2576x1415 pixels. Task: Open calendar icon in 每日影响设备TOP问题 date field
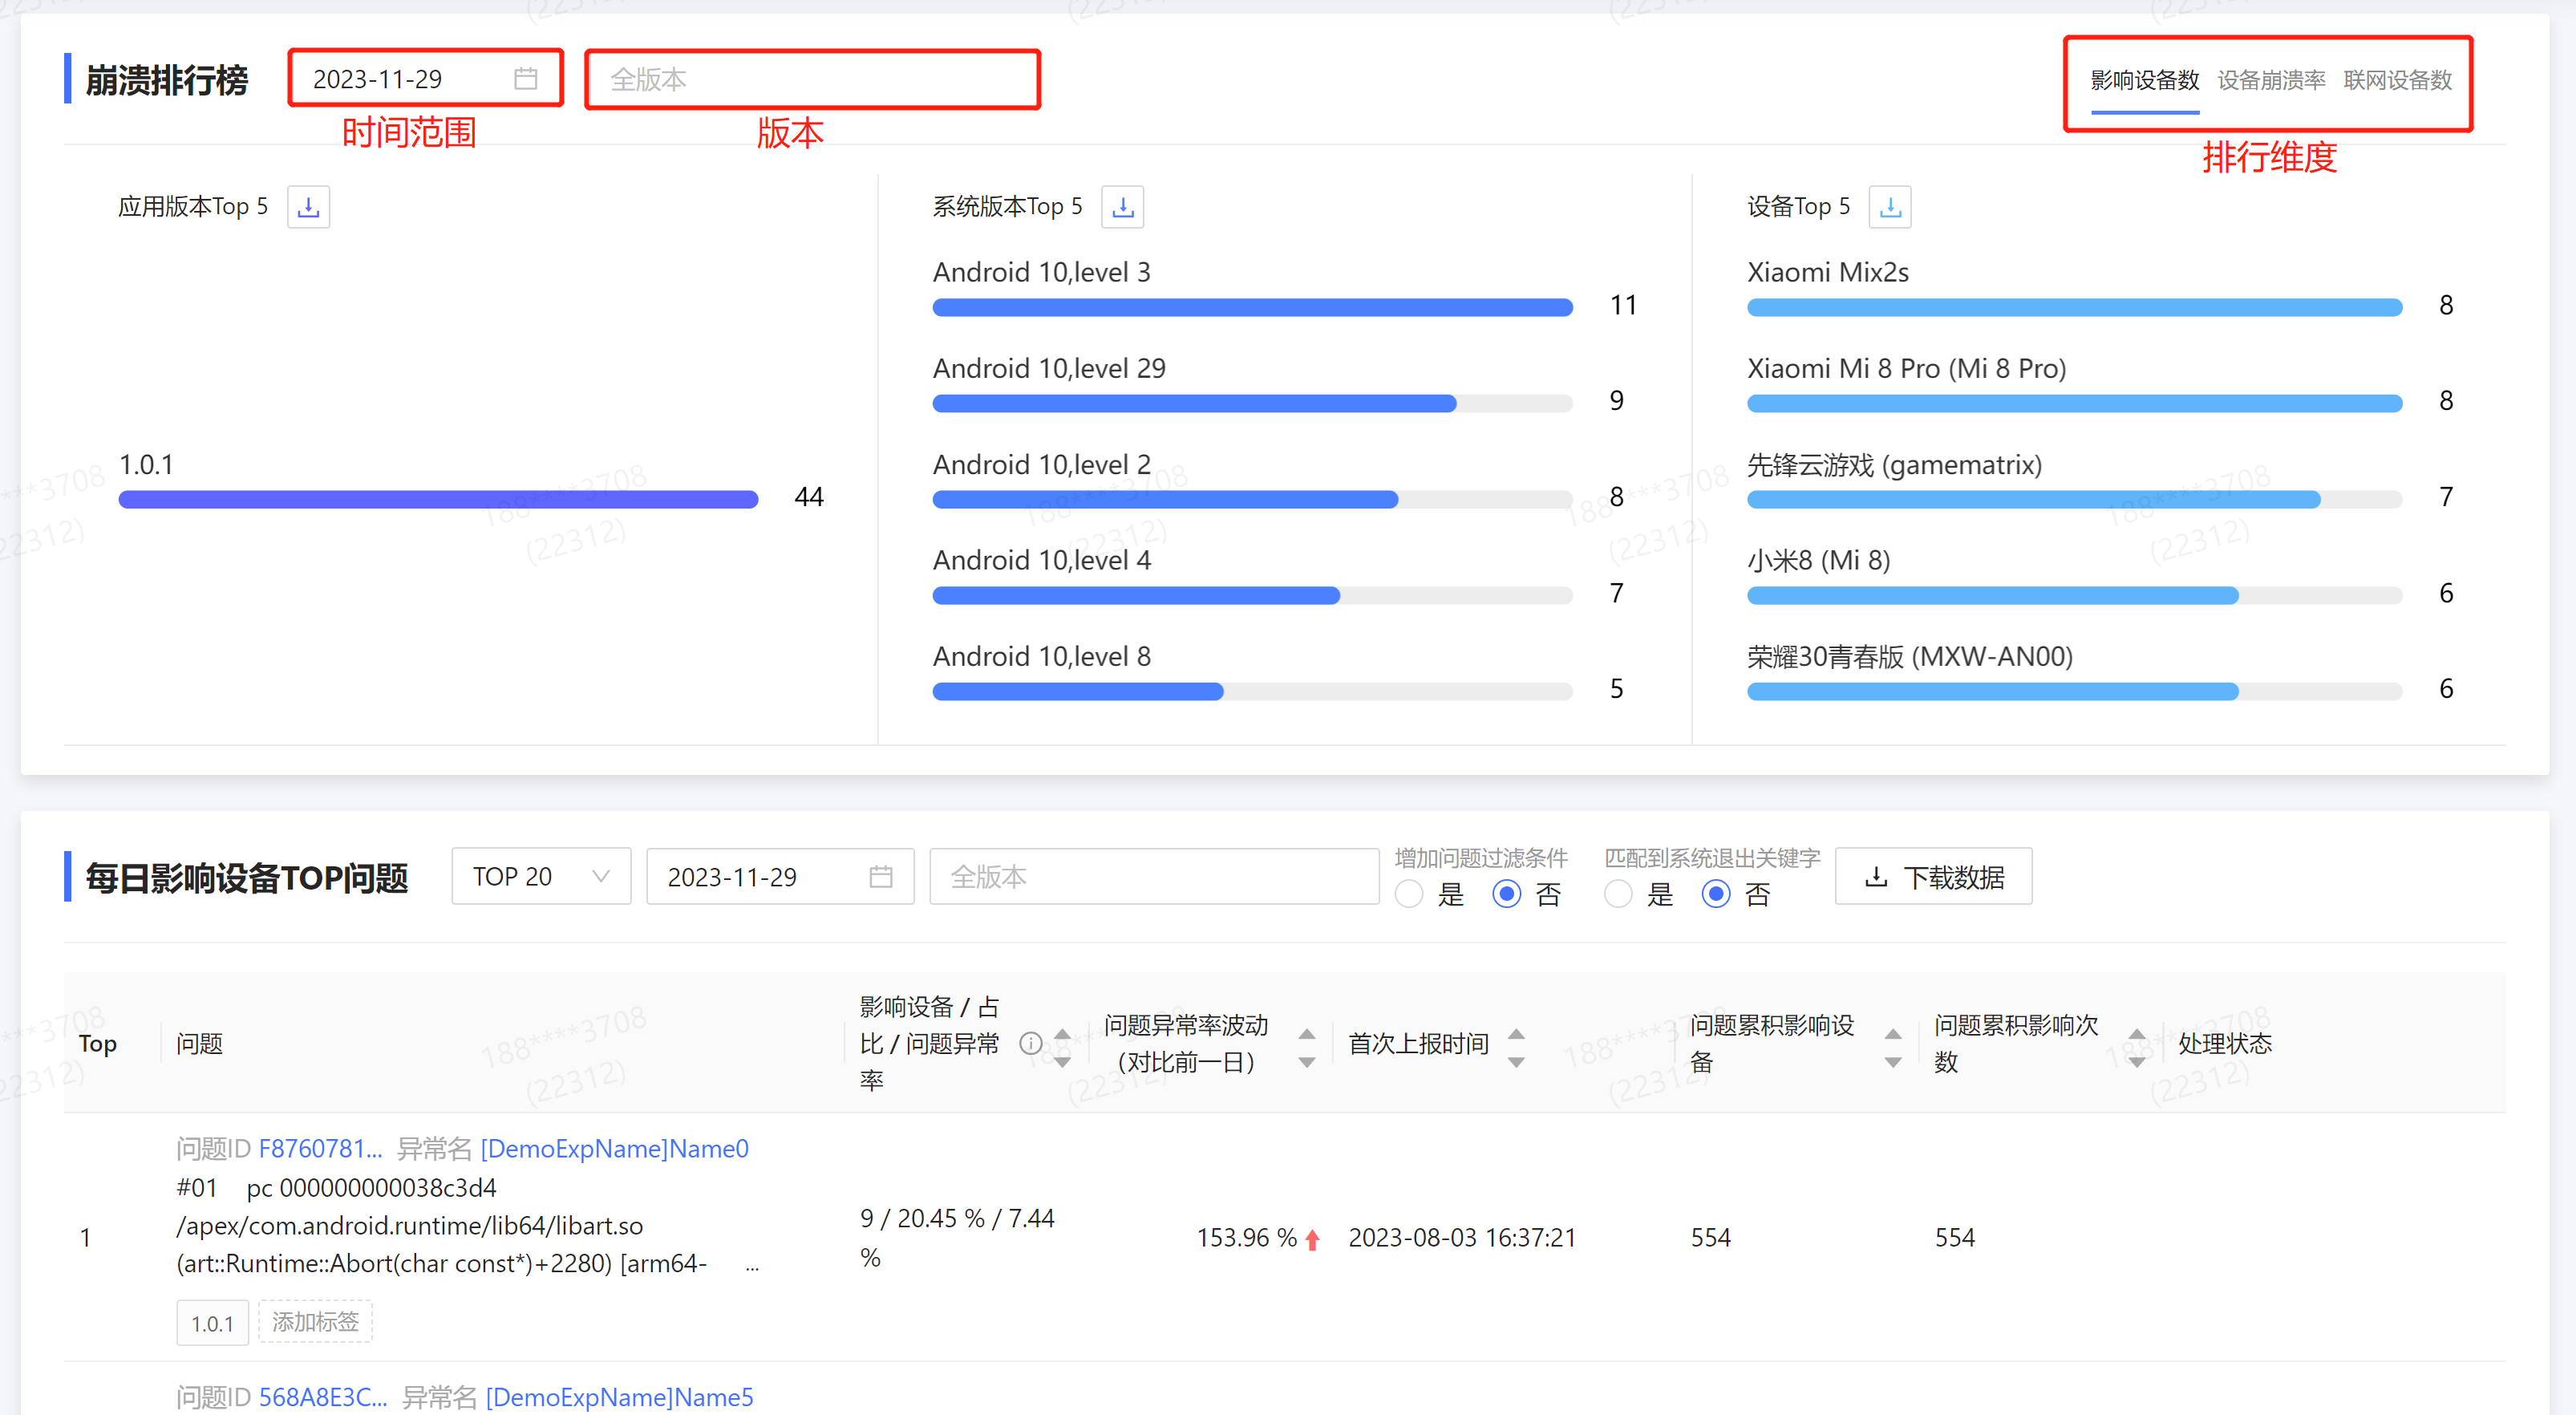880,877
